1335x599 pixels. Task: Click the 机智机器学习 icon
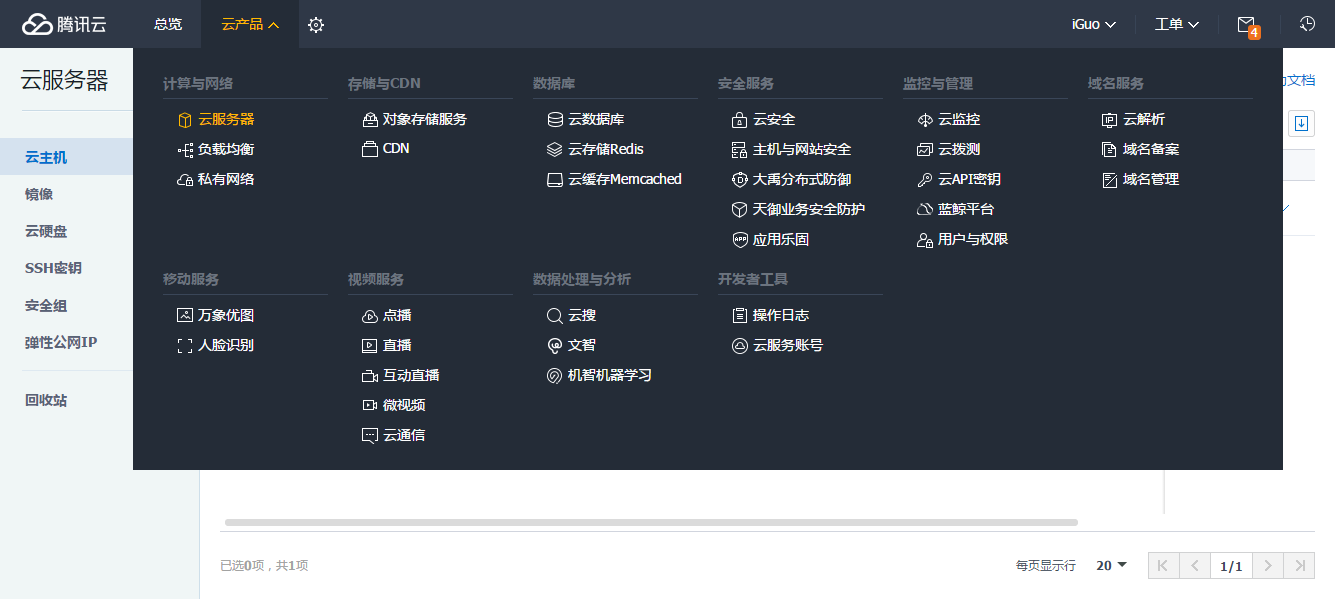coord(555,375)
